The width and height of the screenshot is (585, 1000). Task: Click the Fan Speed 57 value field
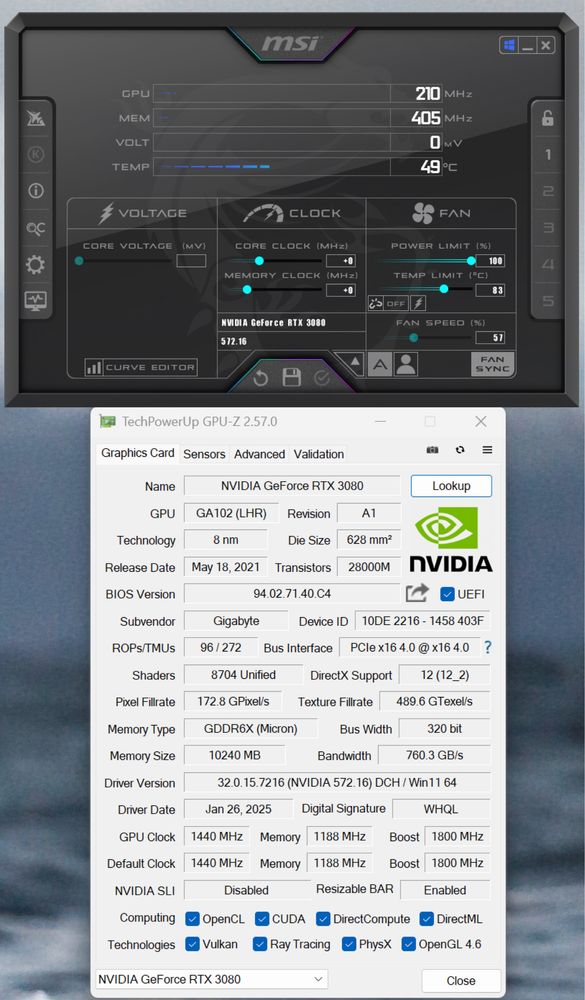click(x=491, y=337)
